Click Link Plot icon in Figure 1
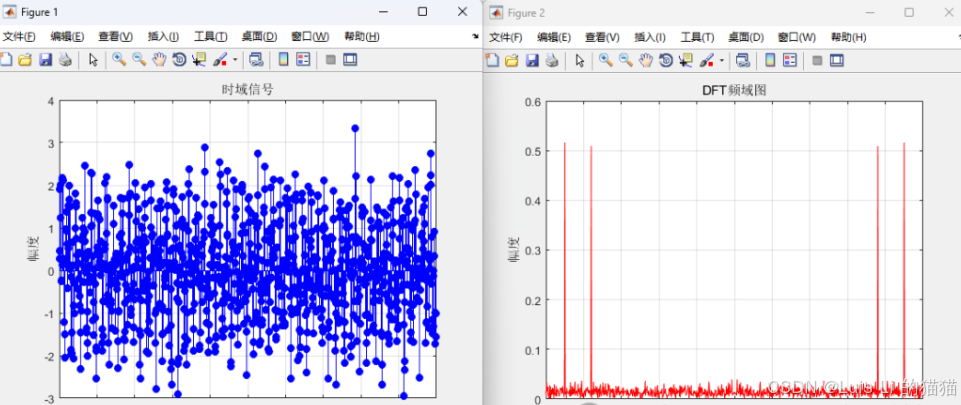The height and width of the screenshot is (405, 961). [x=256, y=60]
